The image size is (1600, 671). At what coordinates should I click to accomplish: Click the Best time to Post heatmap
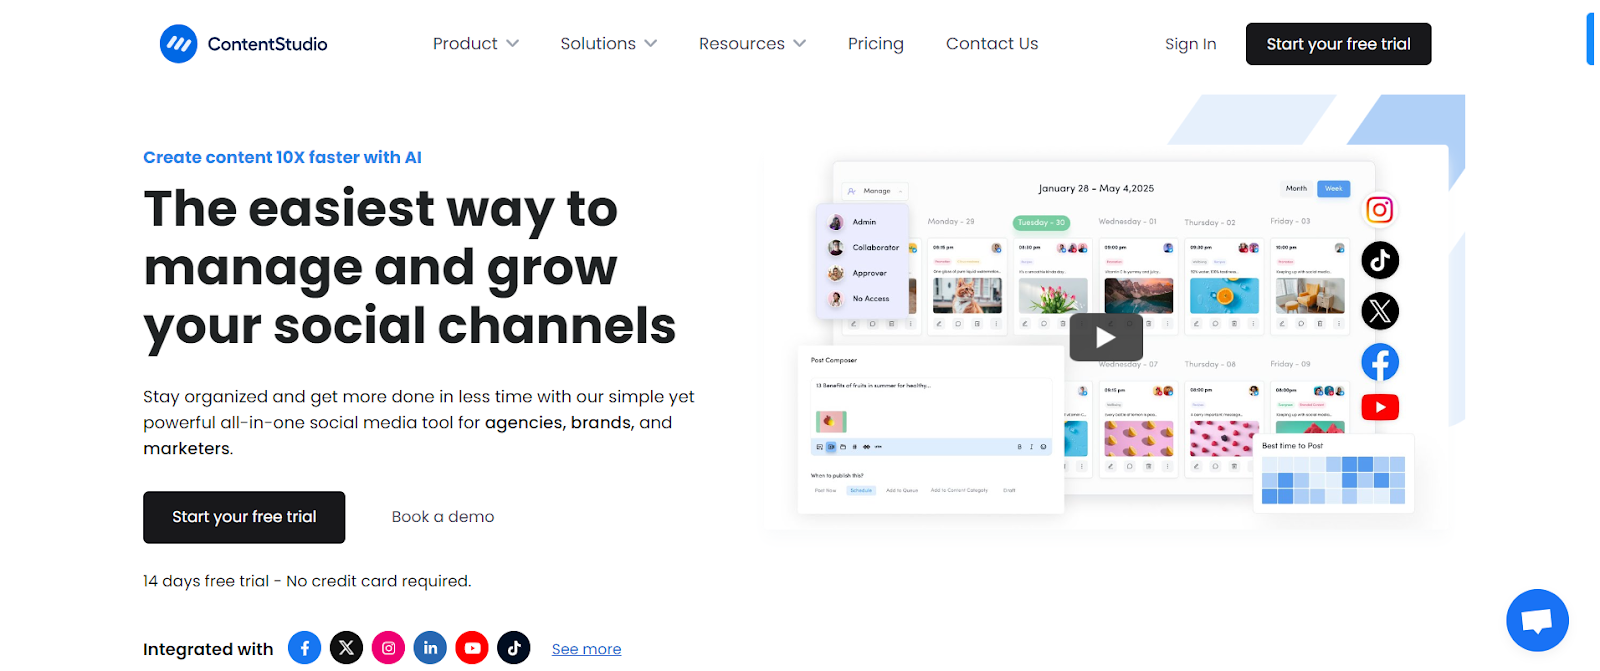(1333, 480)
